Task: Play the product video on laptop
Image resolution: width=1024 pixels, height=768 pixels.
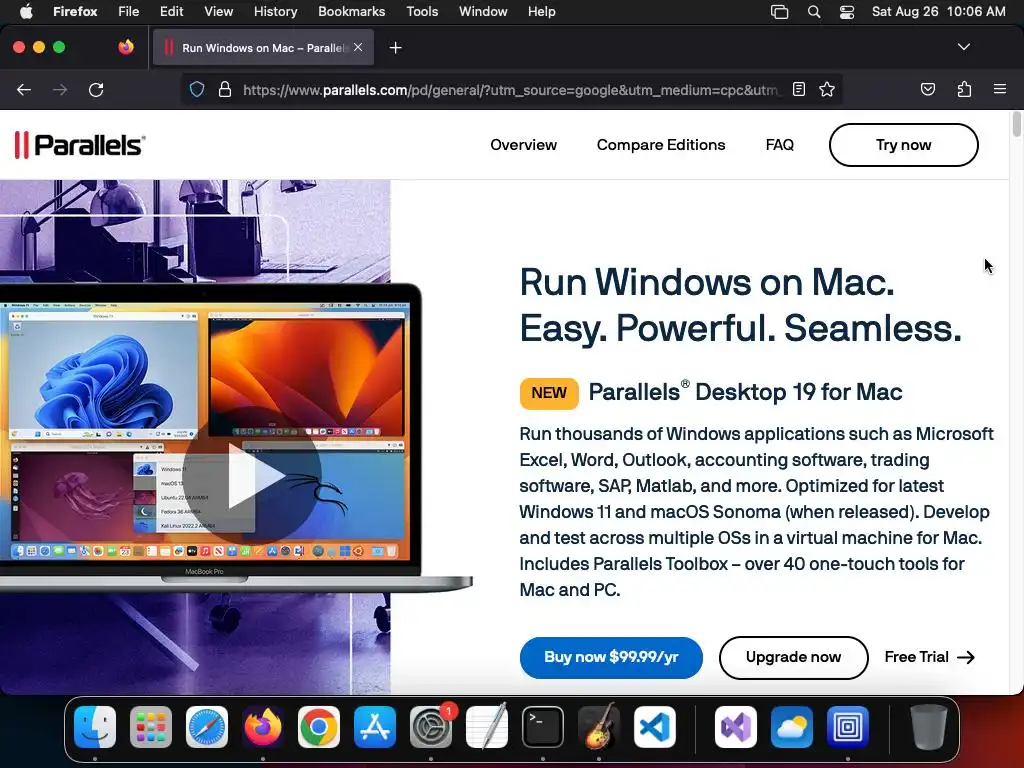Action: pyautogui.click(x=251, y=475)
